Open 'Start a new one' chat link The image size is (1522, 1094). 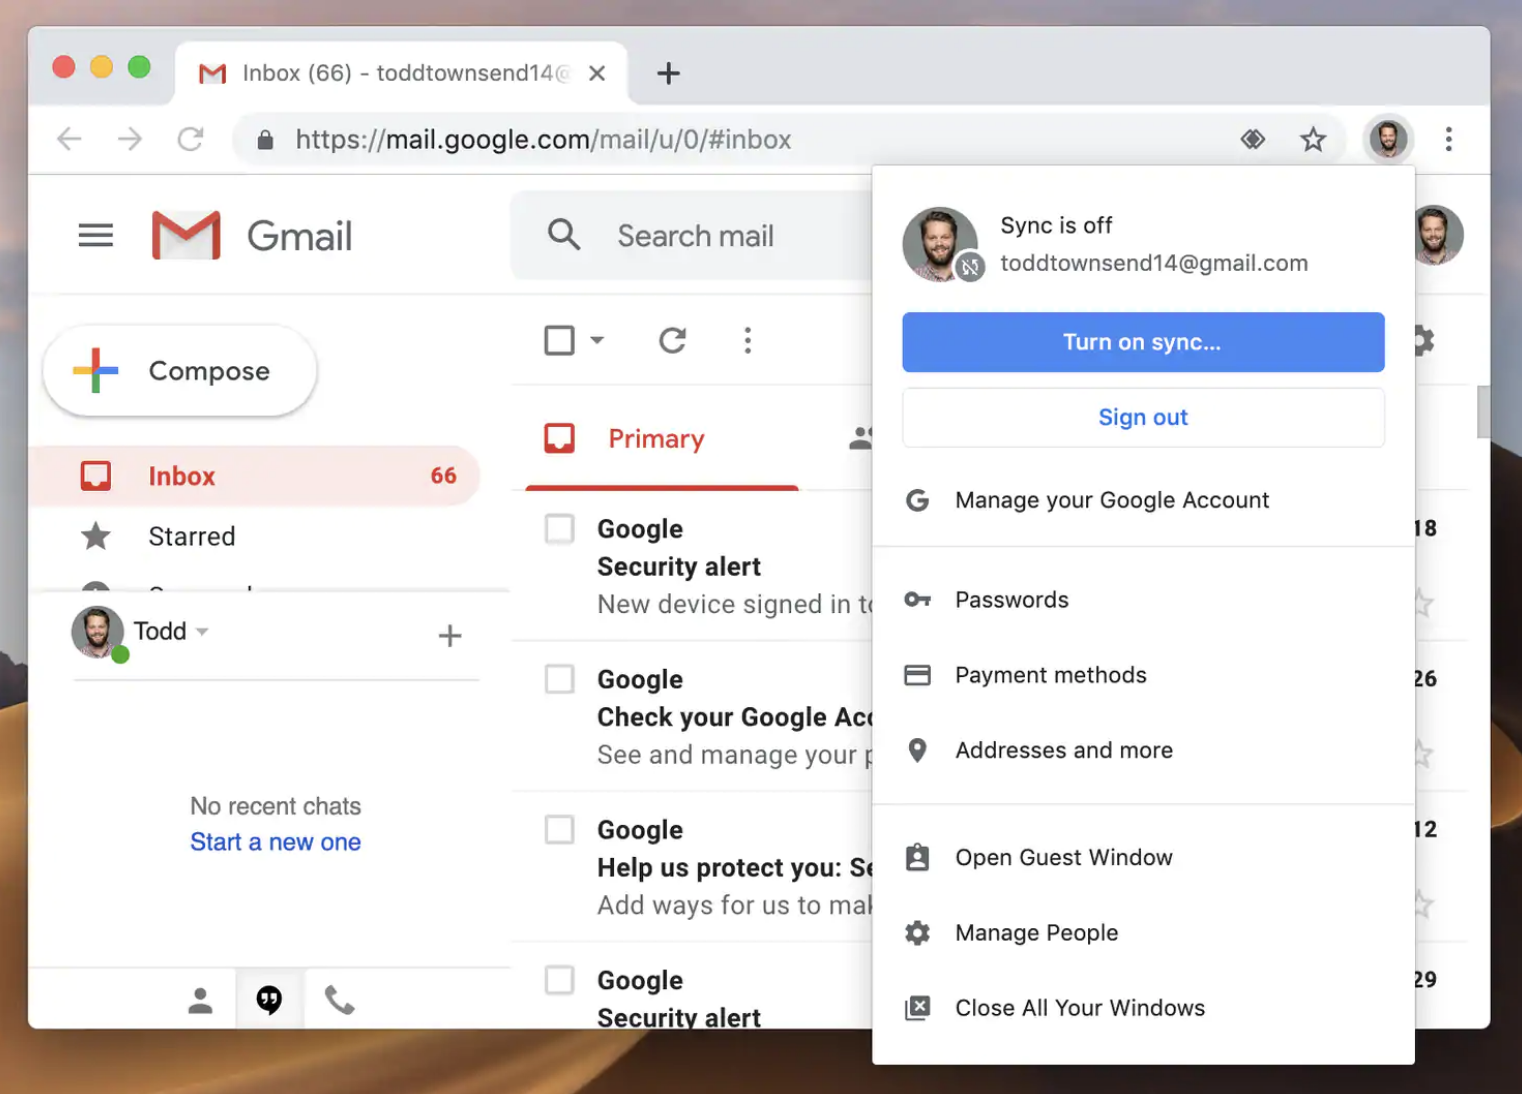(x=275, y=841)
